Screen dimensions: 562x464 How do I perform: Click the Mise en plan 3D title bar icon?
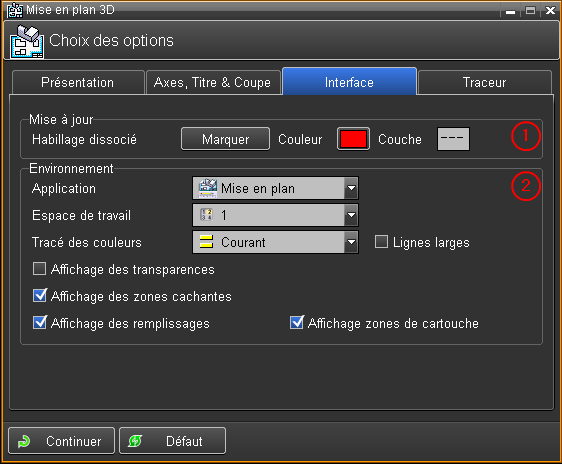point(15,10)
